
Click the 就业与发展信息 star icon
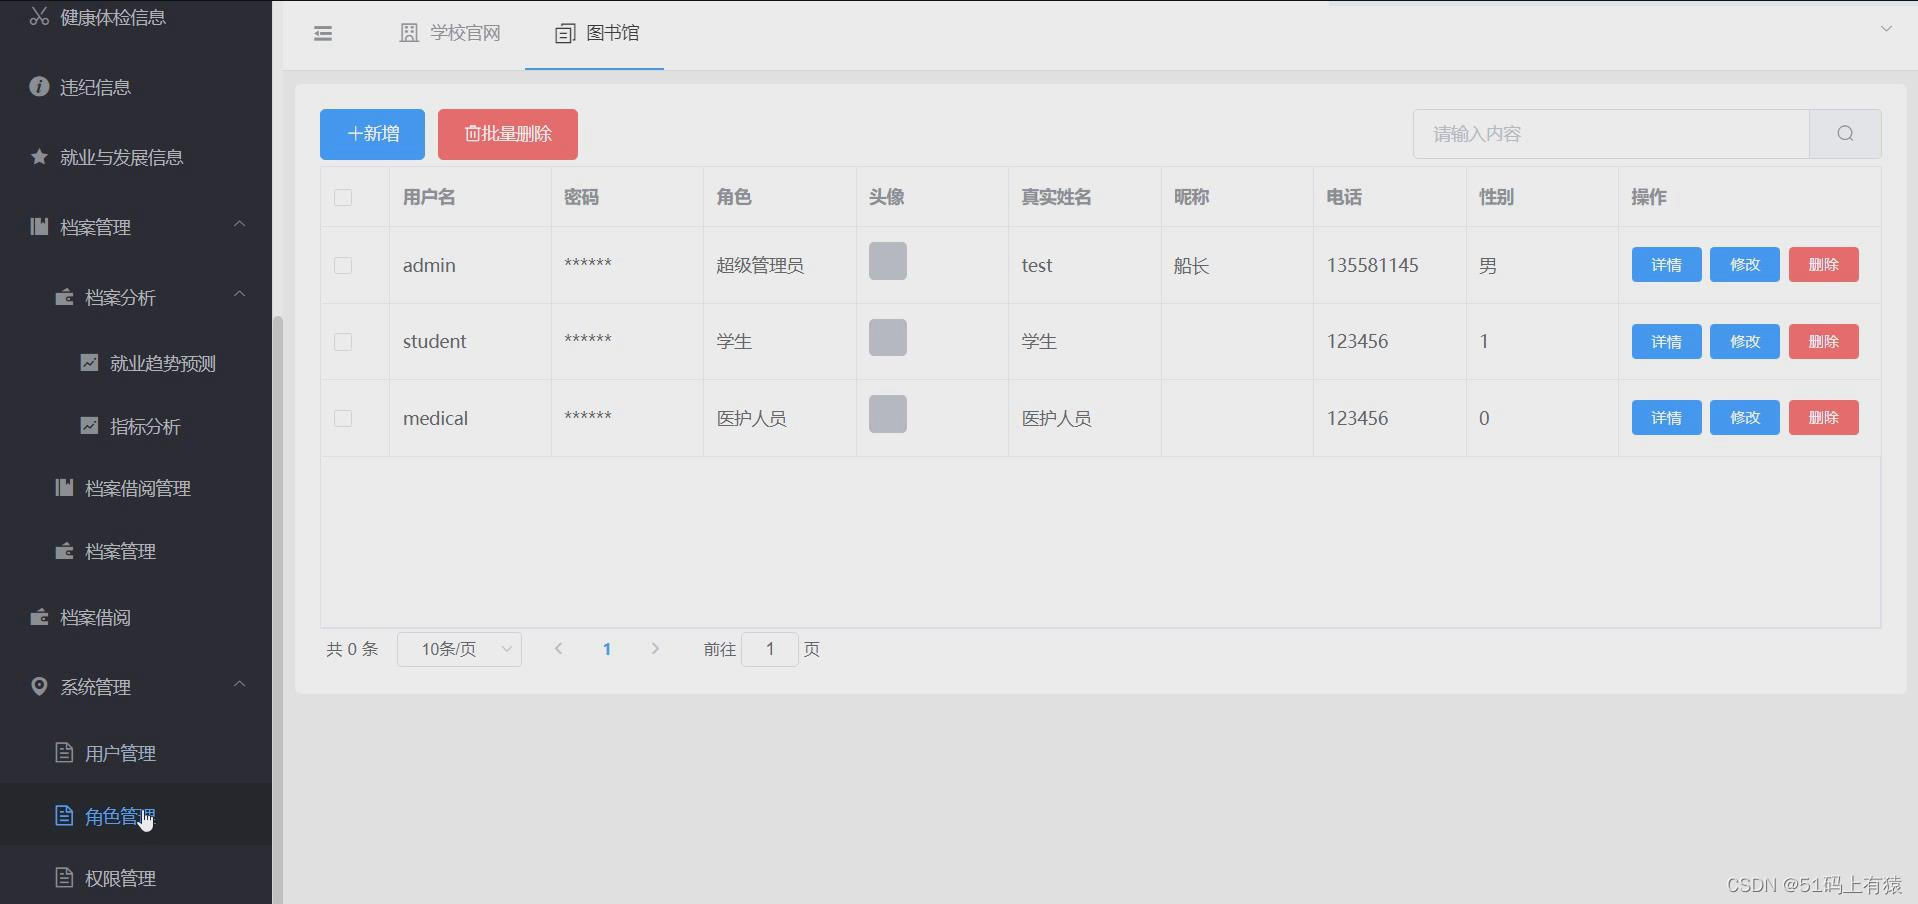coord(39,156)
